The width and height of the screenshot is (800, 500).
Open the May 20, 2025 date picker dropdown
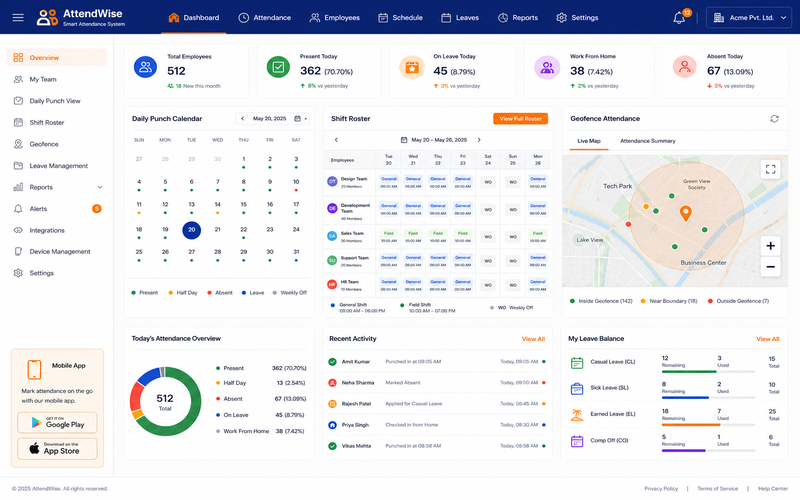click(299, 118)
